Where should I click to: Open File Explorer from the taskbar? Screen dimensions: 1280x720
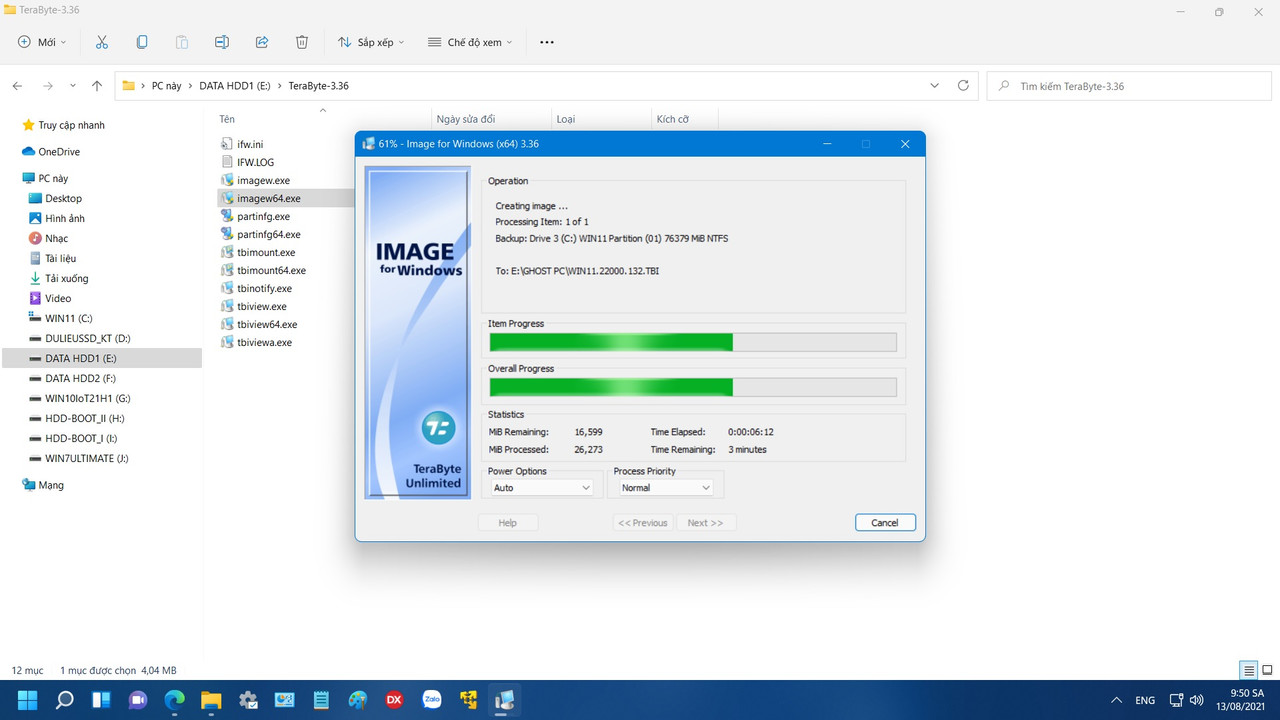(211, 700)
